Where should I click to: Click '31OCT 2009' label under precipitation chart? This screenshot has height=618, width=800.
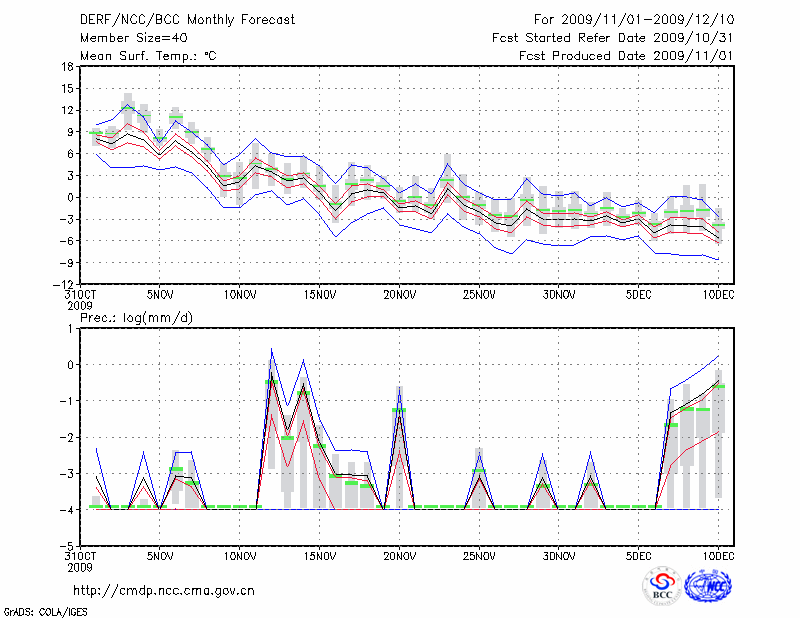(80, 561)
